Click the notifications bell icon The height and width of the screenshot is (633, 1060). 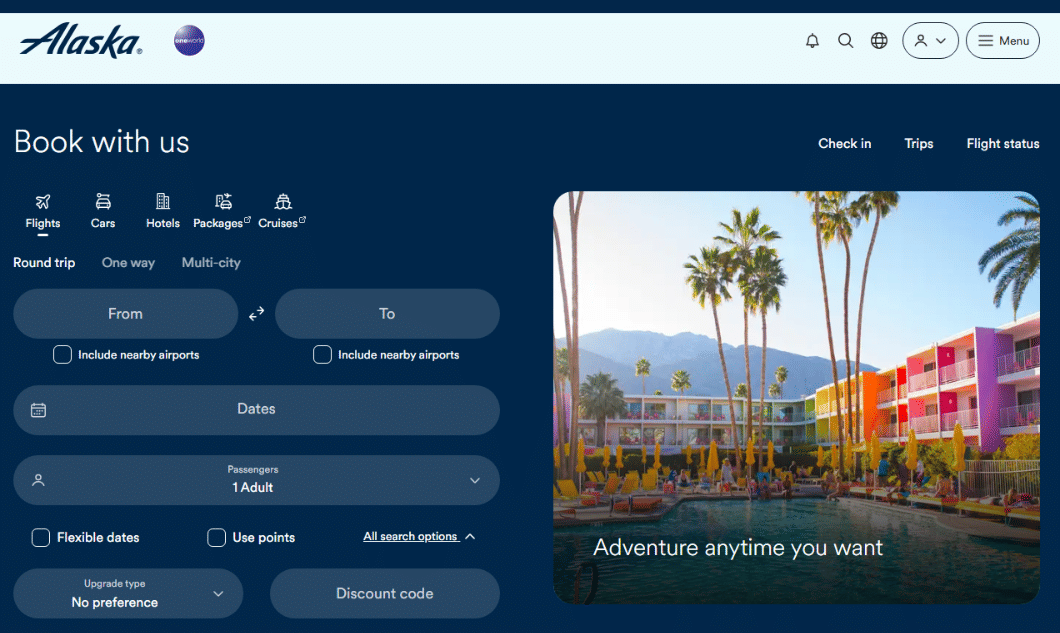(812, 41)
